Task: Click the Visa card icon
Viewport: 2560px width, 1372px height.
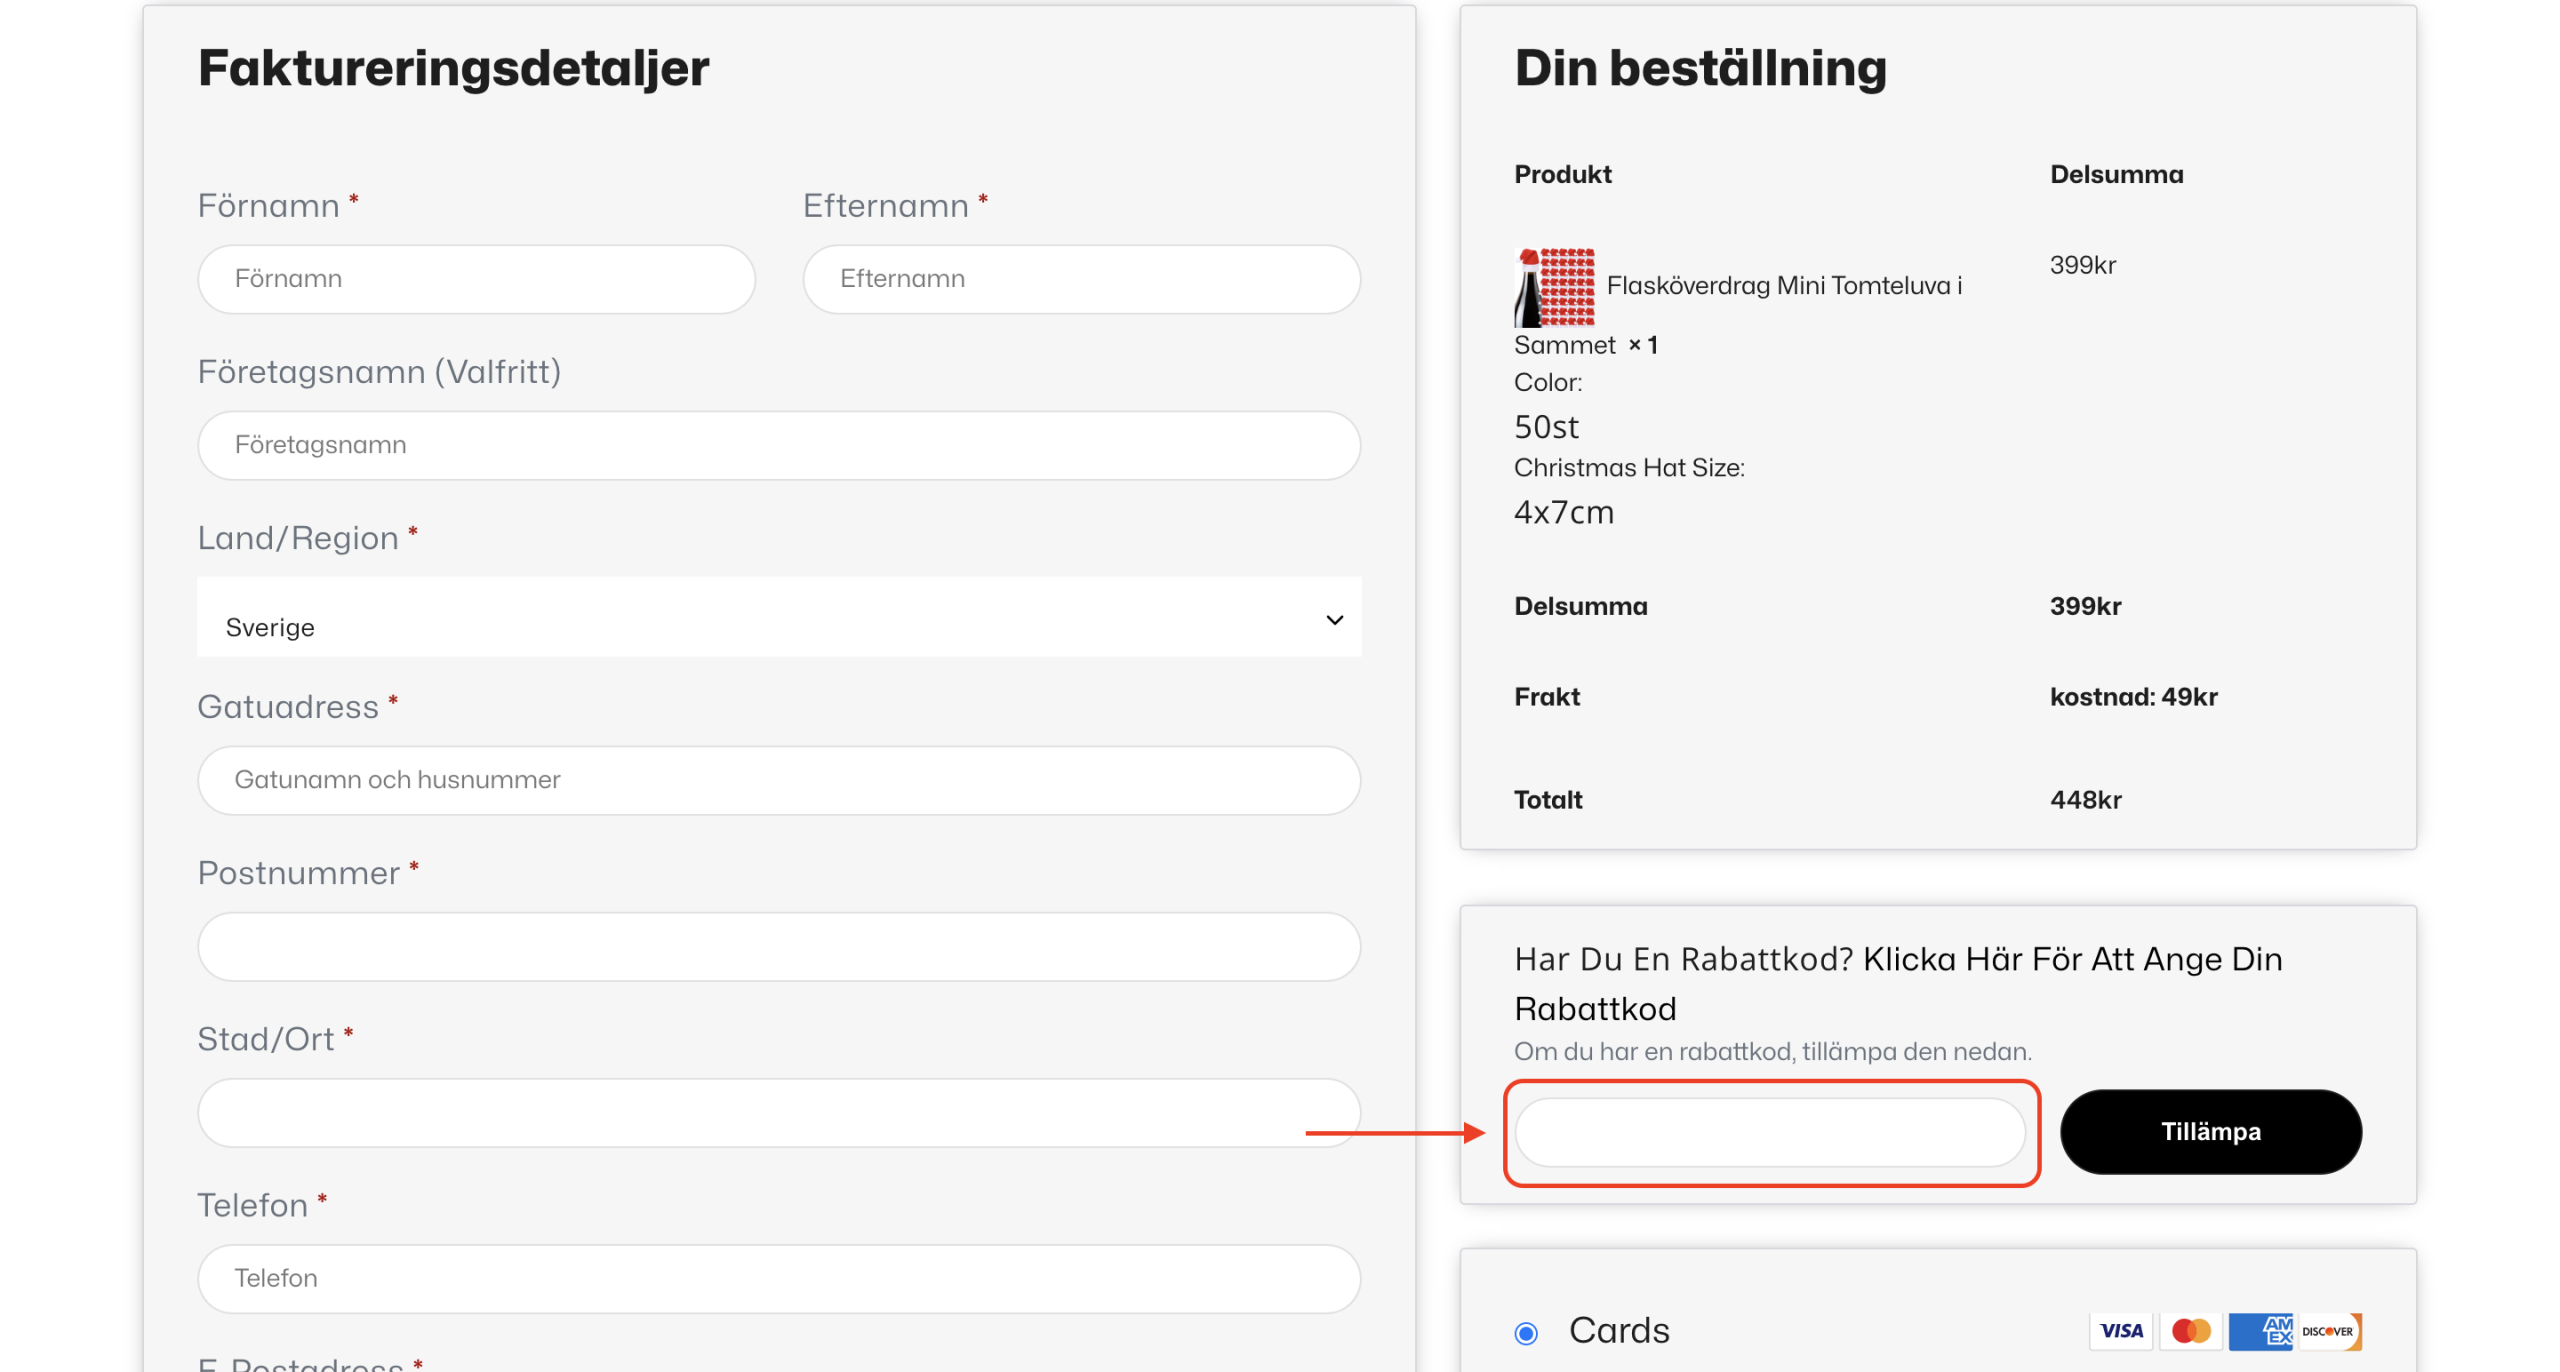Action: click(x=2121, y=1331)
